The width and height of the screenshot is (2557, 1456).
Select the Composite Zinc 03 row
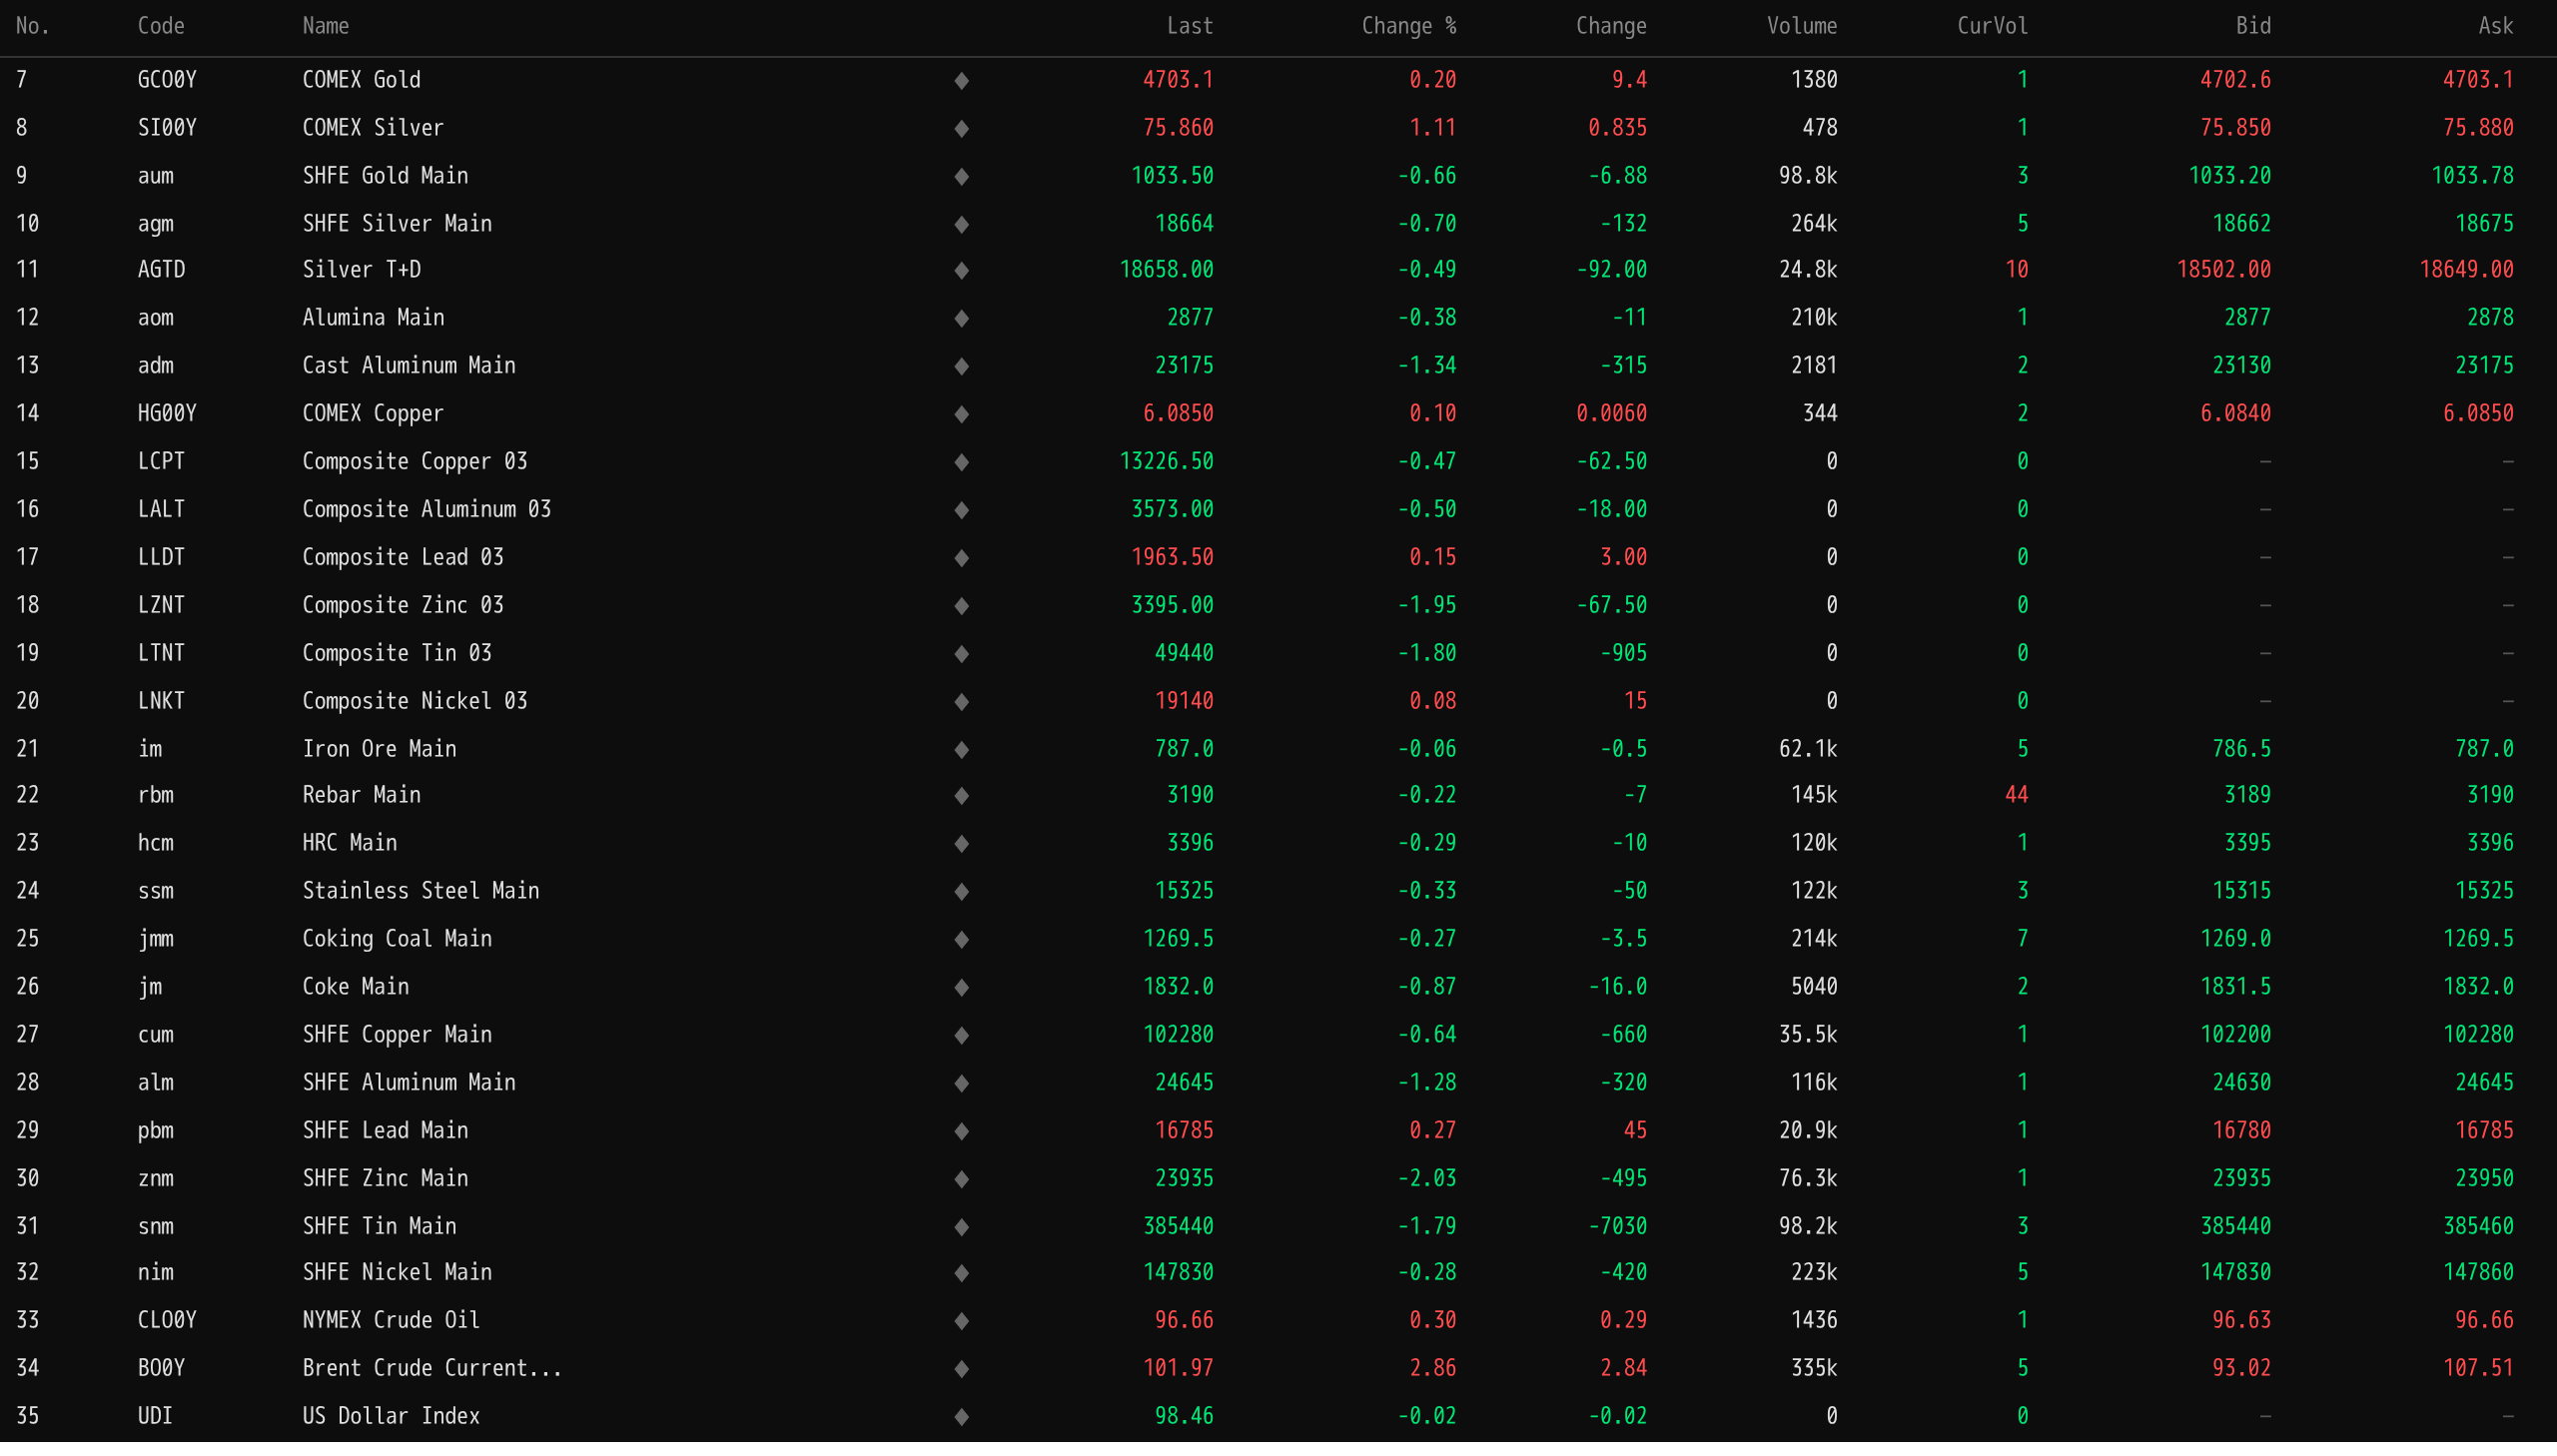click(403, 605)
